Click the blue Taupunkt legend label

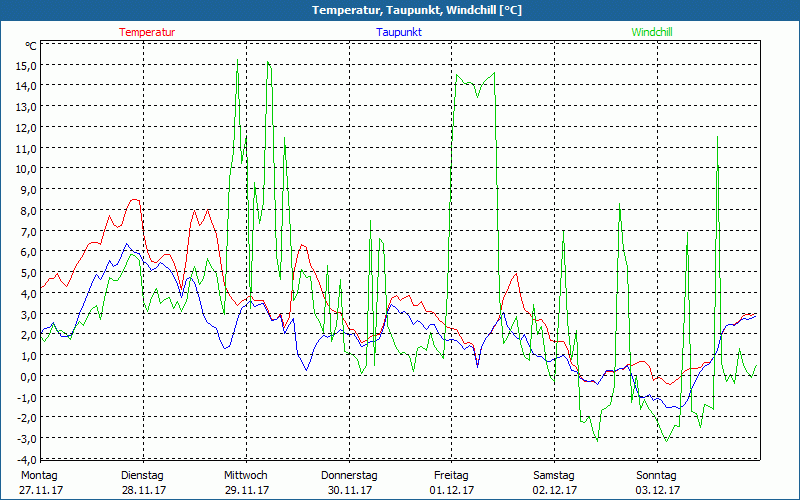(x=399, y=32)
